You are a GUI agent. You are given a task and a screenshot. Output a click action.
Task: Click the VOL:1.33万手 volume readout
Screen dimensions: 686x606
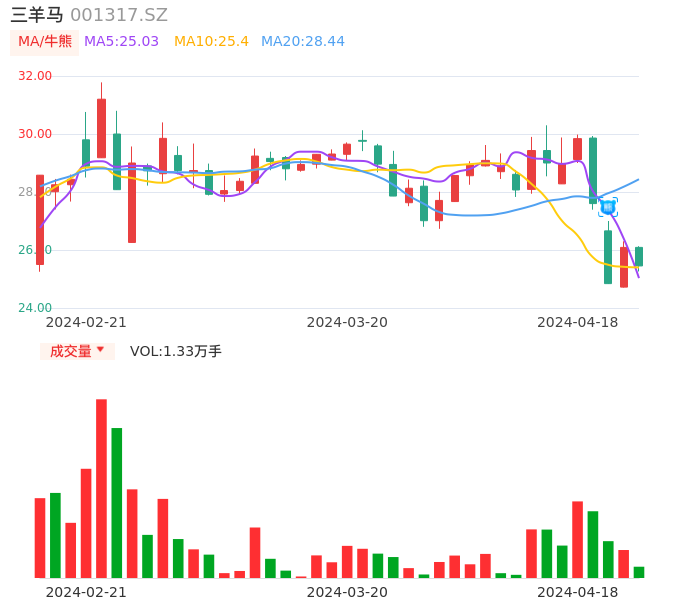coord(175,351)
